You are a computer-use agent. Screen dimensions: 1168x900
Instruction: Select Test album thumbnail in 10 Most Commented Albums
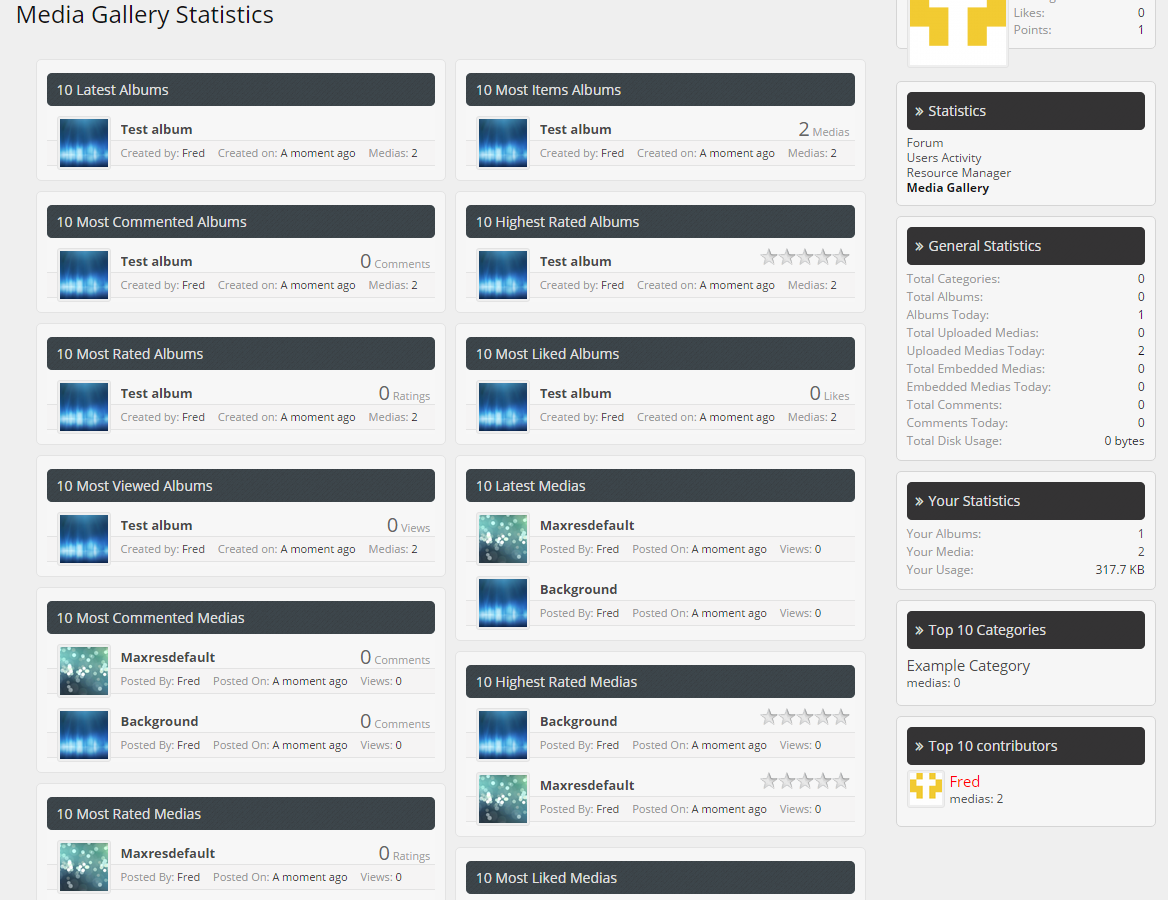tap(84, 275)
